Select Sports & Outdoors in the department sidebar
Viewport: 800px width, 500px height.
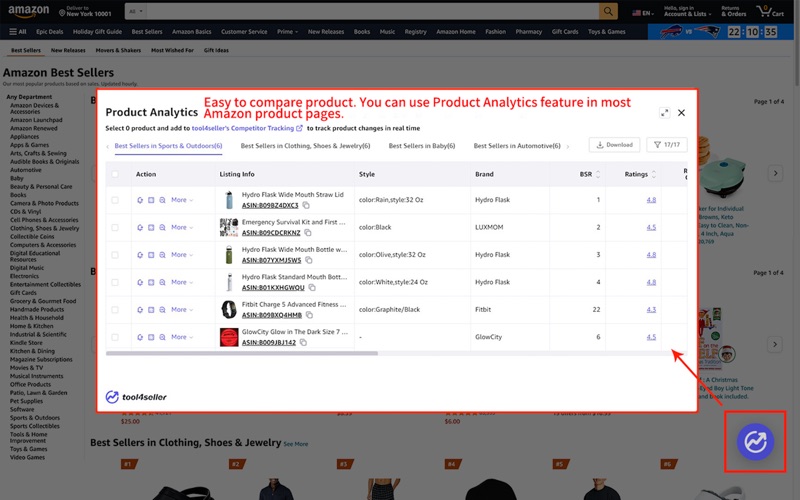pos(35,418)
